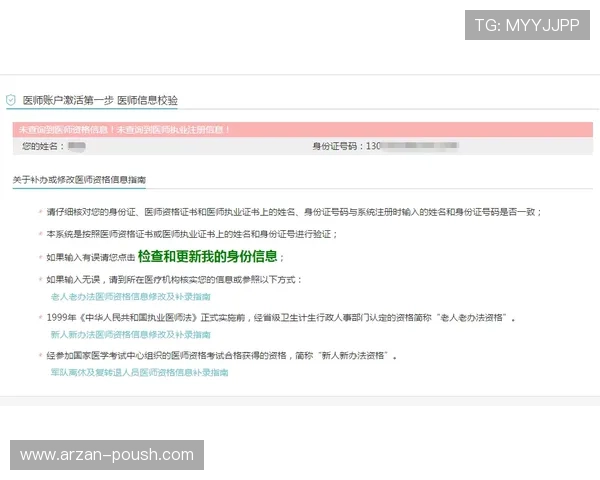Open 老人老办法医师资格信息修改及补录指南 link
Screen dimensions: 600x480
point(130,297)
